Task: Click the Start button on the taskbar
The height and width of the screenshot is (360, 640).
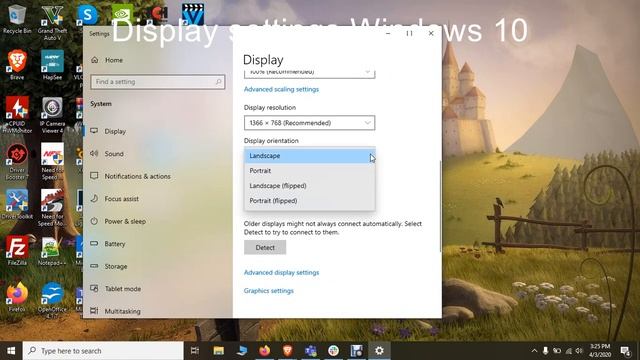Action: (x=11, y=351)
